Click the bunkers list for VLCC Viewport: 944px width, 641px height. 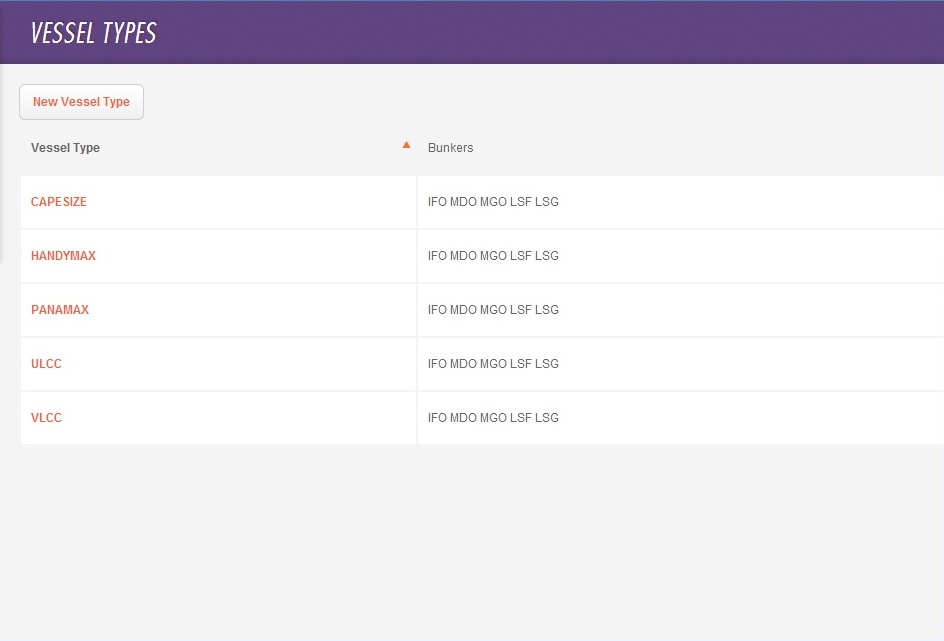493,418
